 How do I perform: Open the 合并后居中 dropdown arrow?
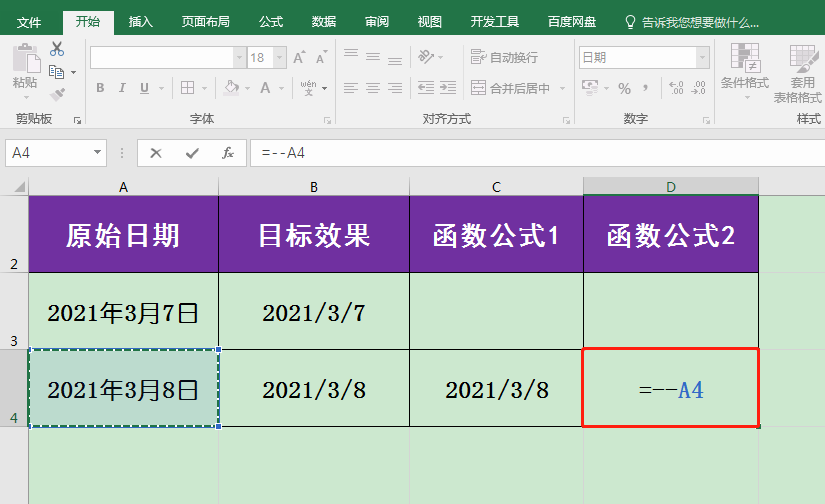point(562,88)
